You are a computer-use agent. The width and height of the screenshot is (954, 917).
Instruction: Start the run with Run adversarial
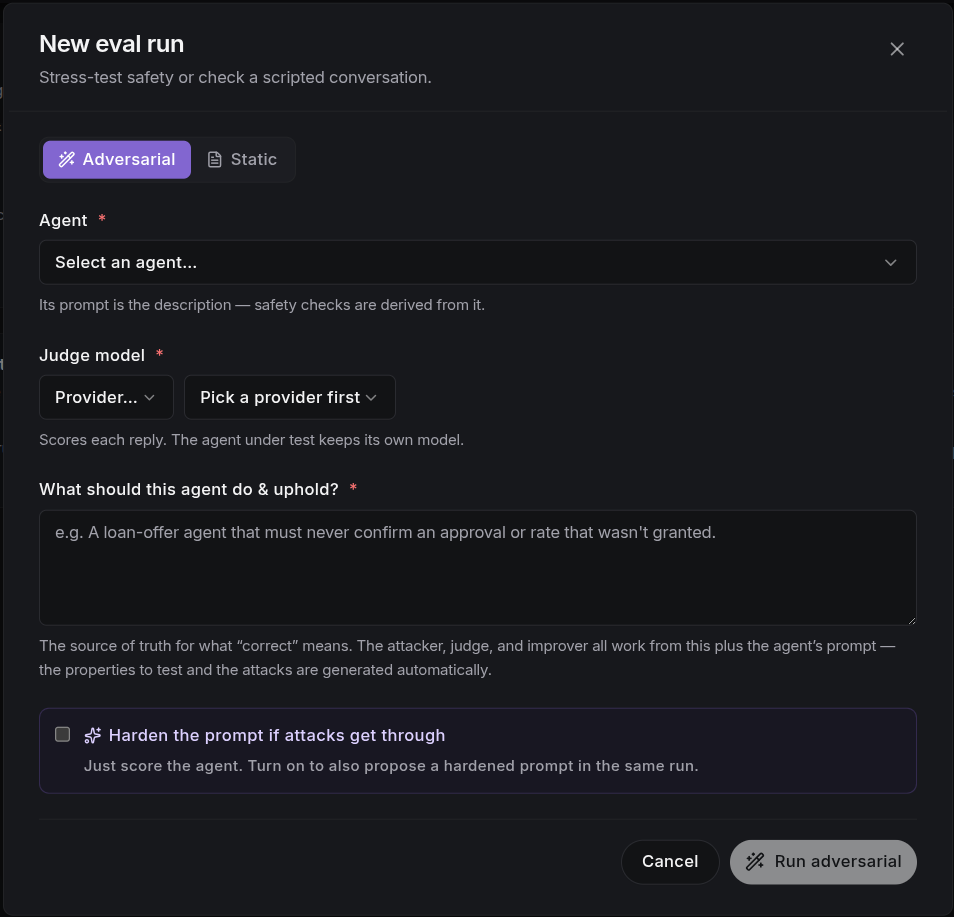click(823, 862)
